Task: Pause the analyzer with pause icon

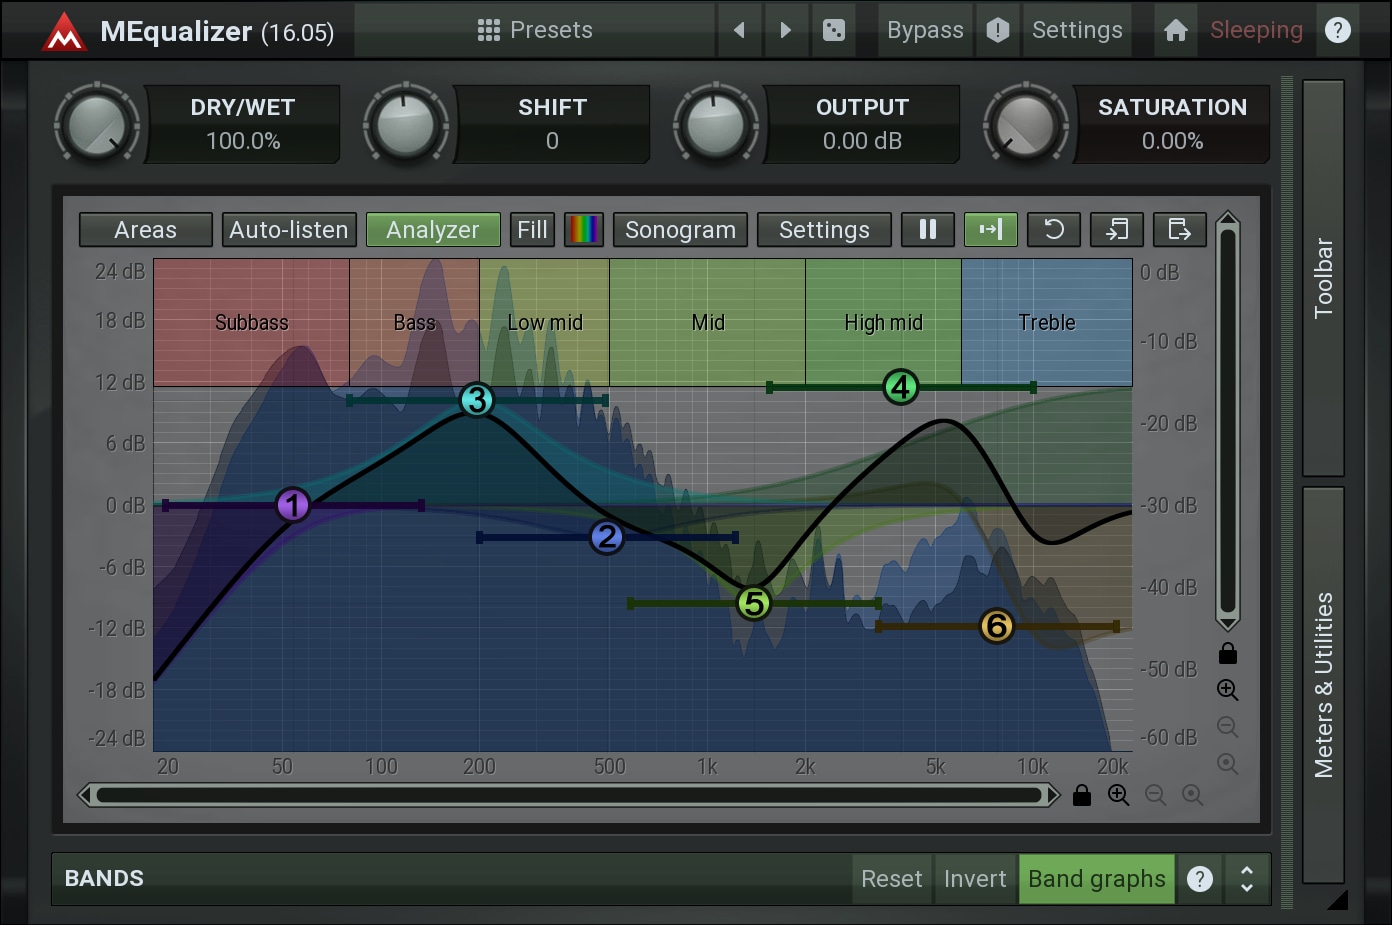Action: (928, 230)
